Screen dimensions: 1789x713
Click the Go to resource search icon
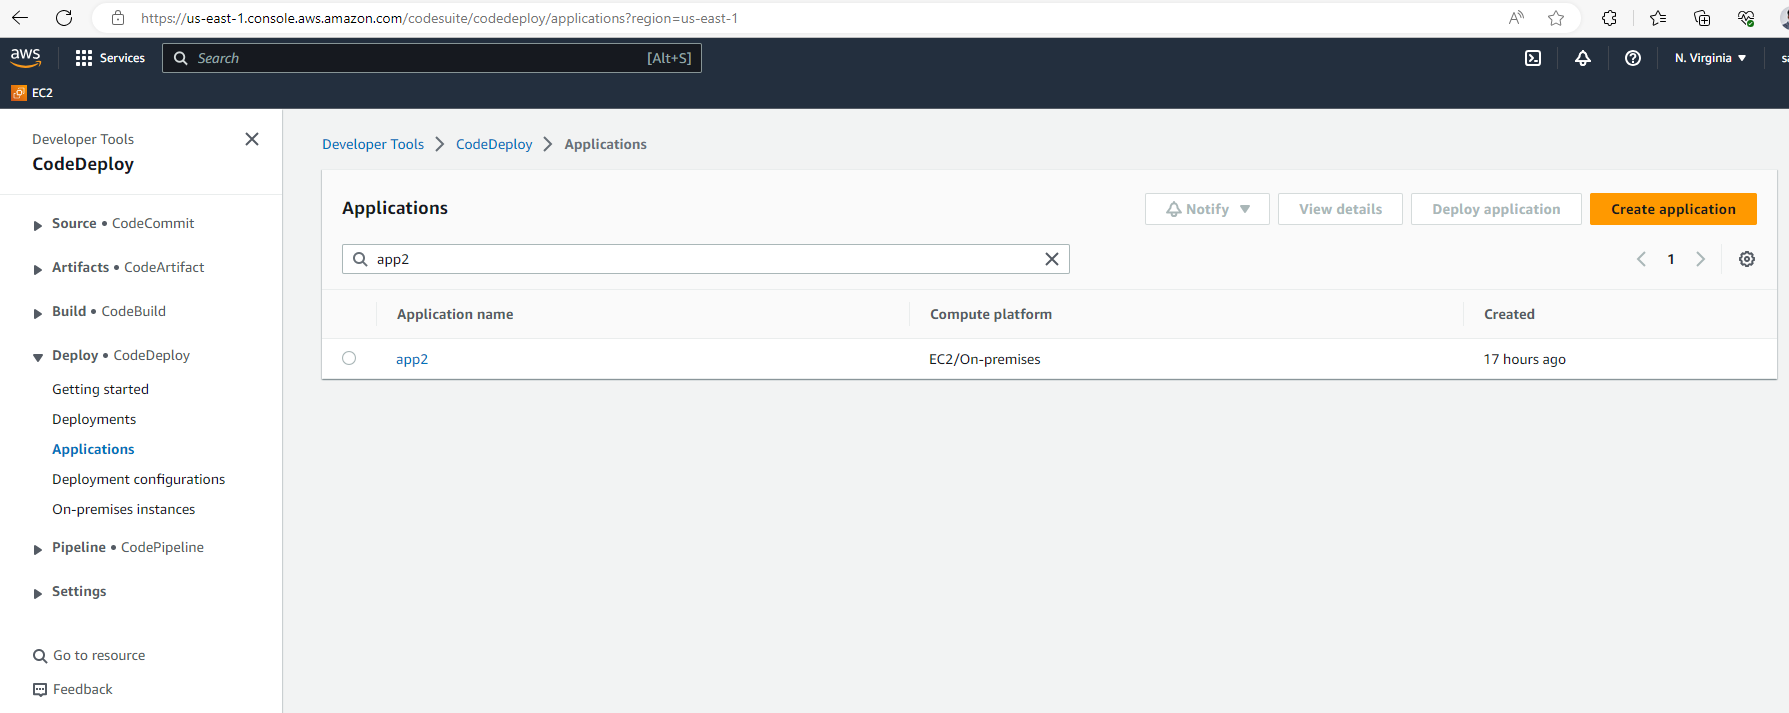click(40, 656)
